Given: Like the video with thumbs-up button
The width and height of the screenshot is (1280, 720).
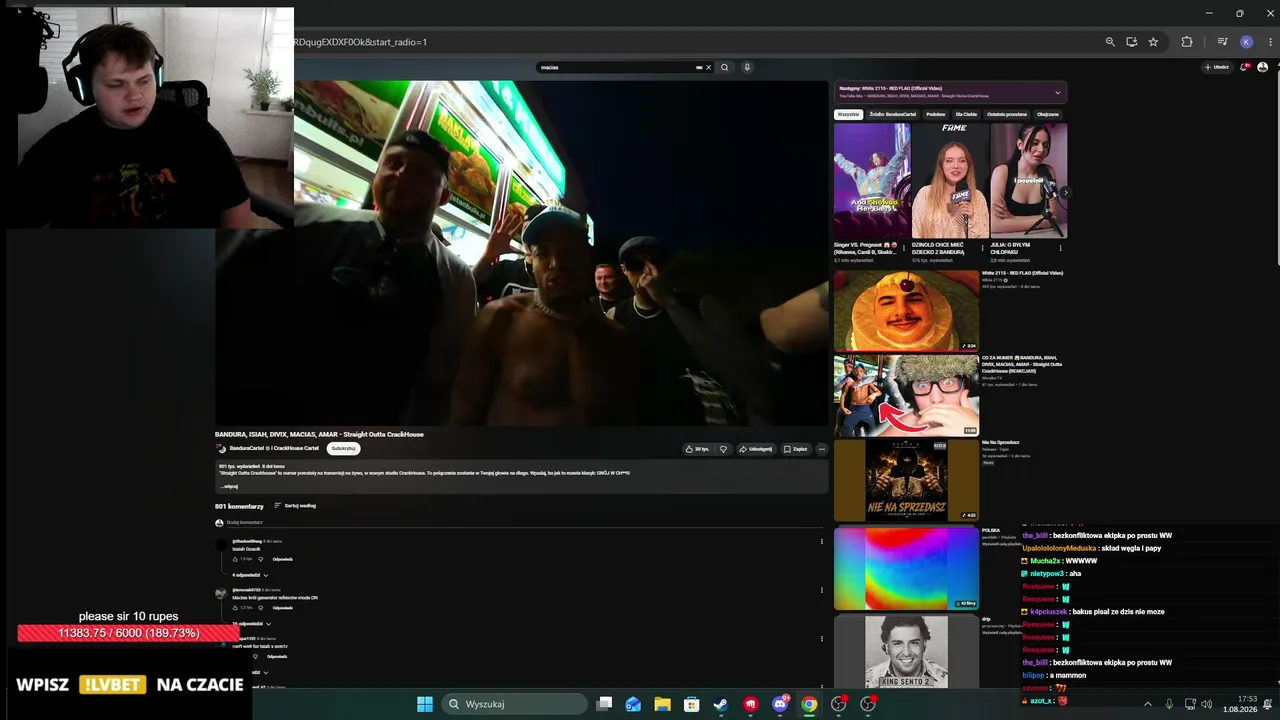Looking at the screenshot, I should [x=698, y=449].
